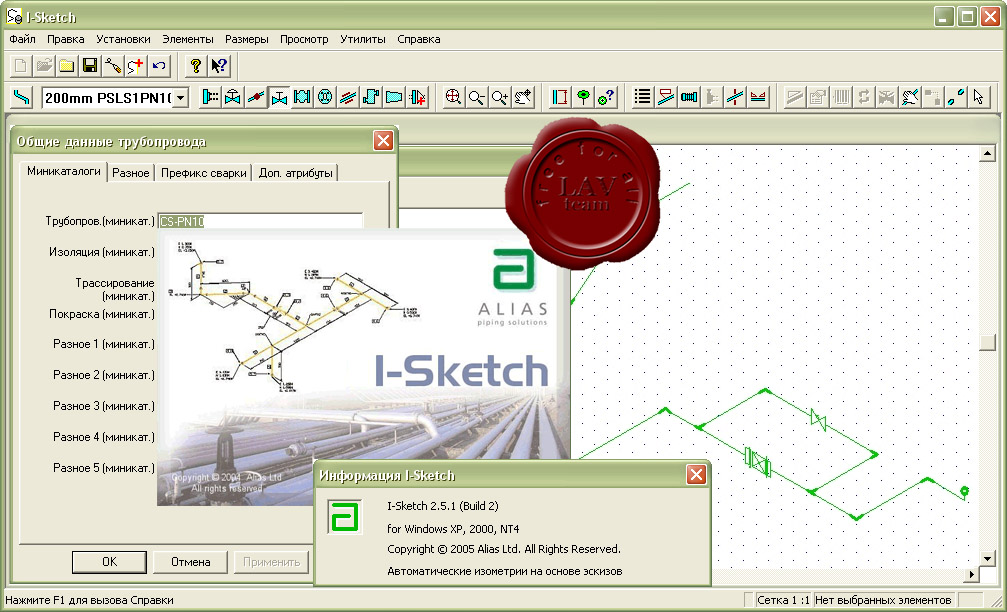The width and height of the screenshot is (1007, 612).
Task: Click the red flag on pipe icon
Action: 665,98
